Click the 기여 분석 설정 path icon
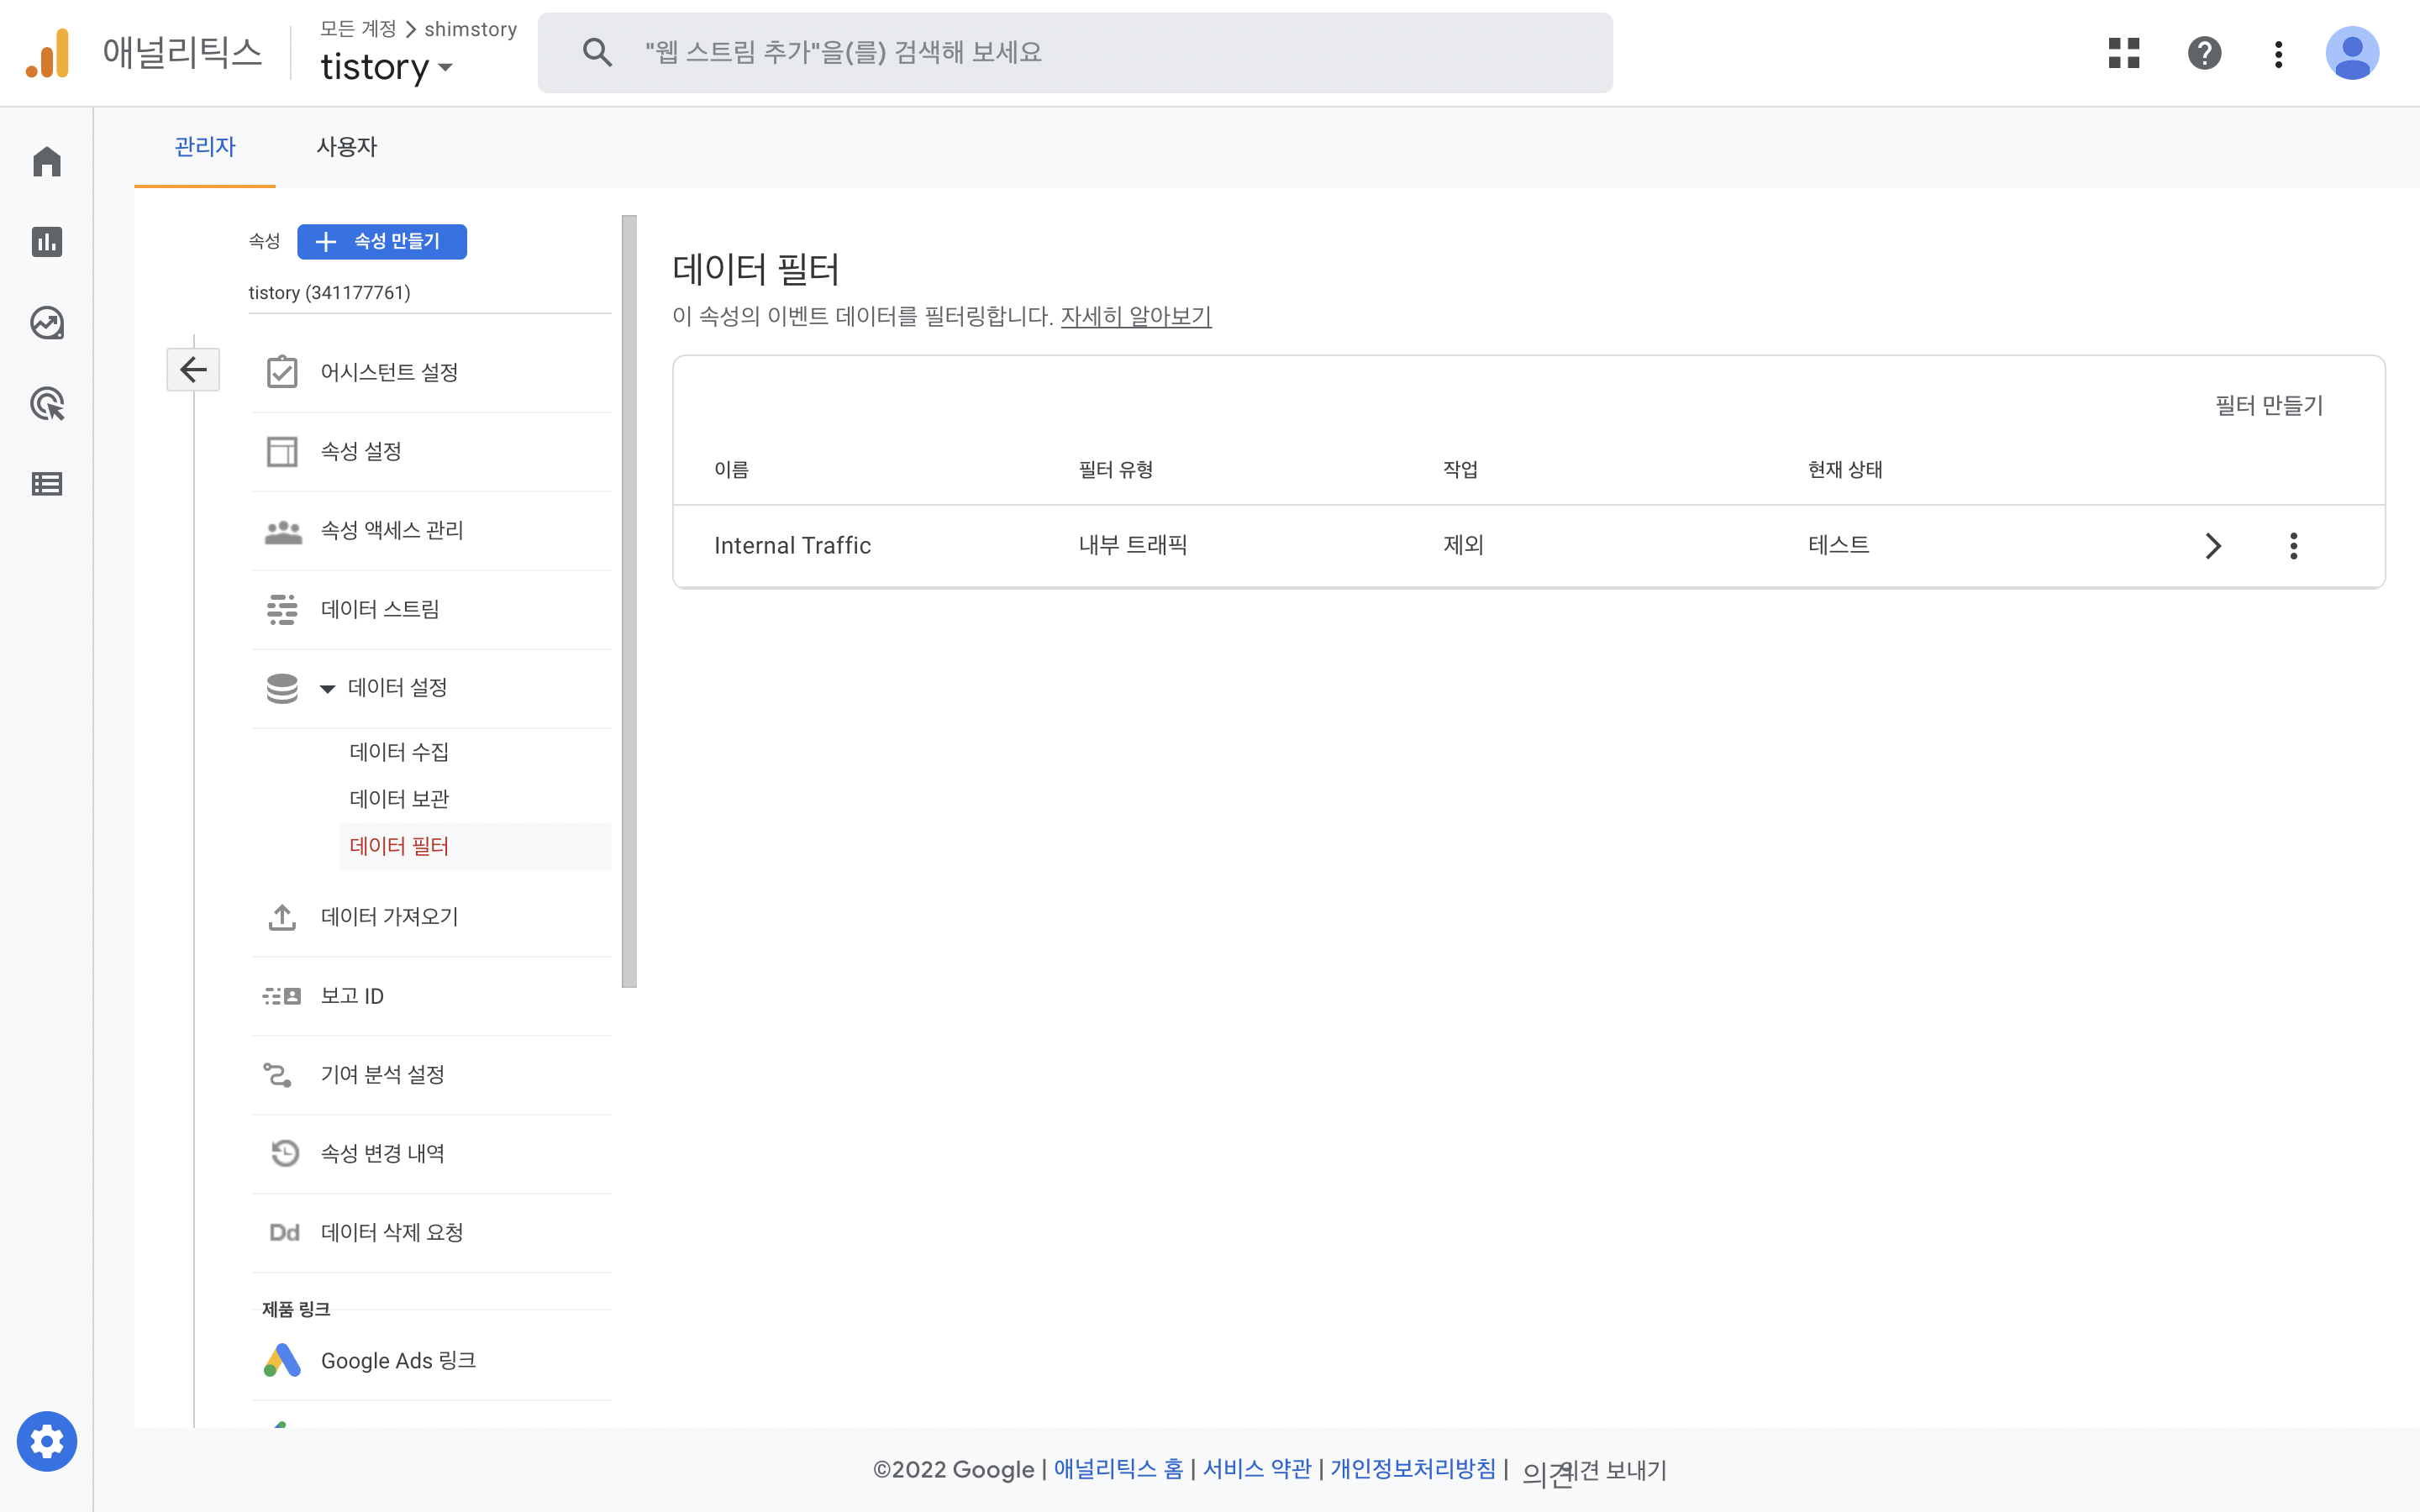This screenshot has height=1512, width=2420. click(278, 1075)
